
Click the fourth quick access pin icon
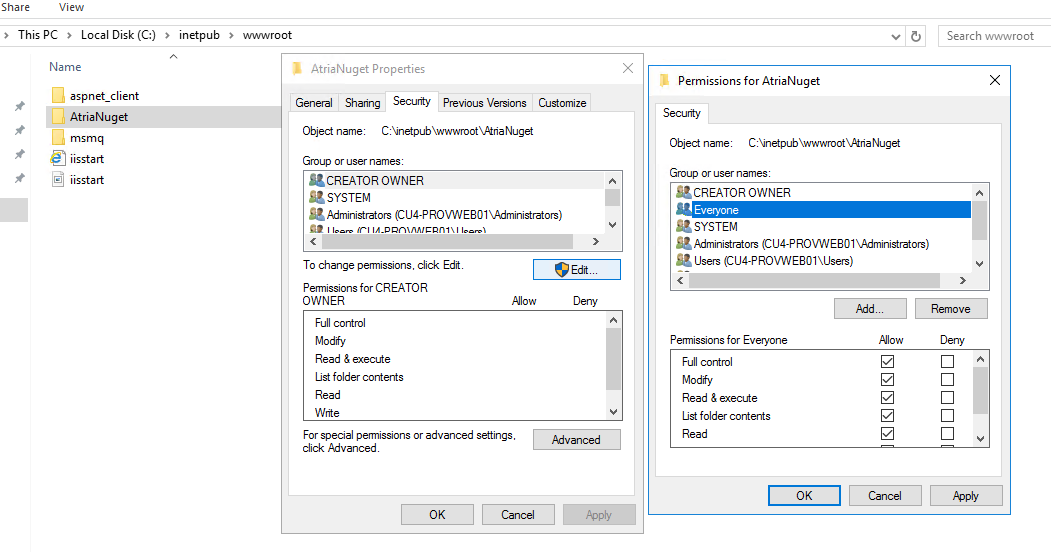coord(20,178)
